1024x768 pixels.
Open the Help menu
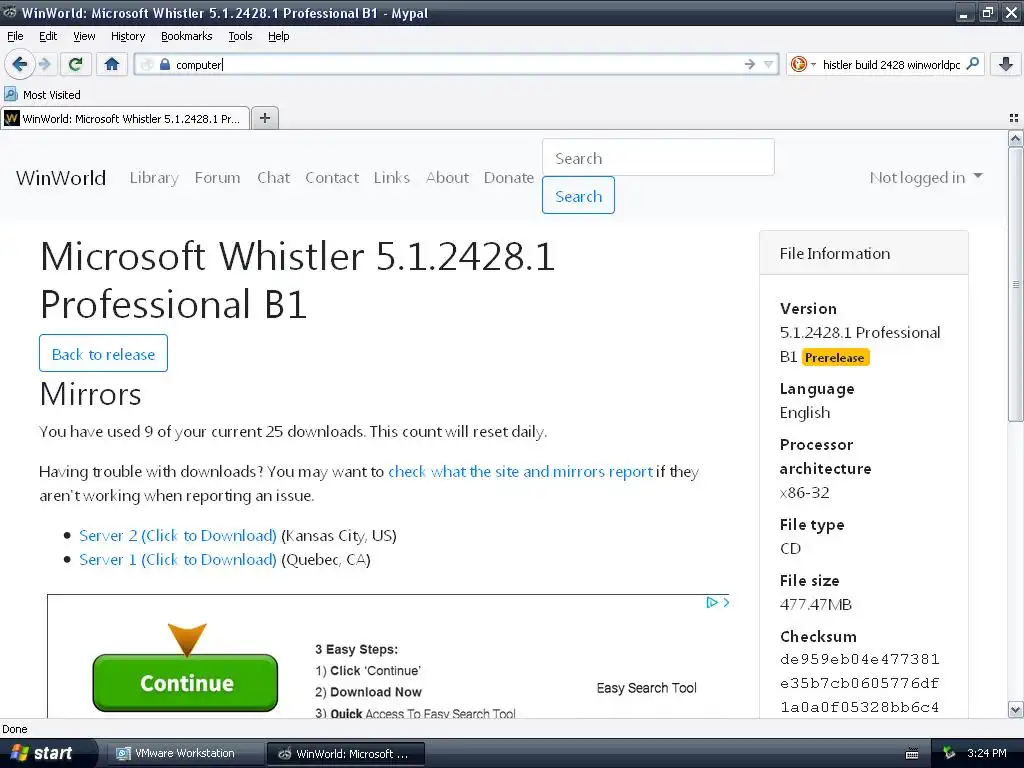pyautogui.click(x=279, y=36)
